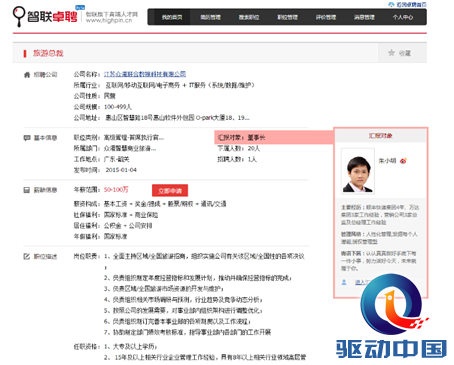
Task: Switch to the 简历管理 tab
Action: (x=210, y=17)
